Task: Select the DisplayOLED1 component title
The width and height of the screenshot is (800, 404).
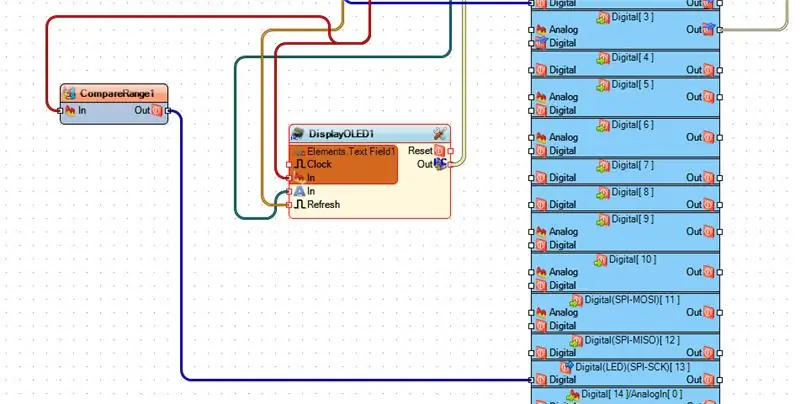Action: pos(341,134)
